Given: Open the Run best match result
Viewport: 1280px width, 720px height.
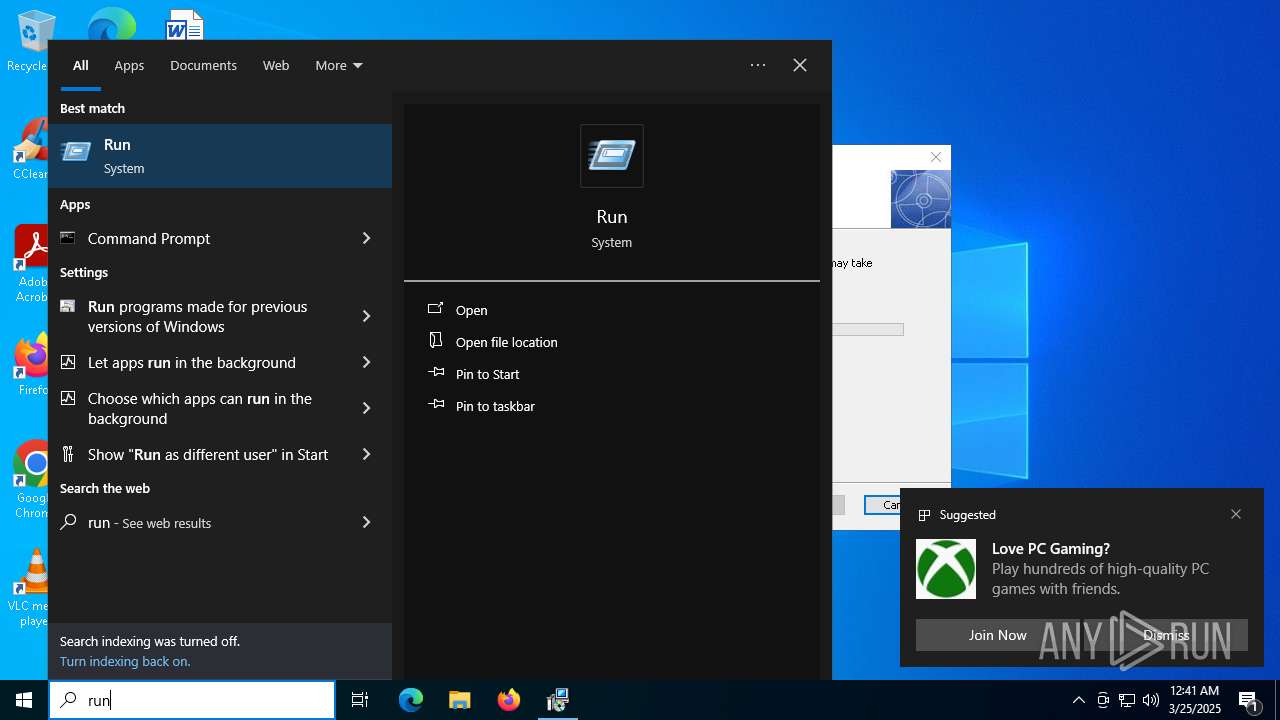Looking at the screenshot, I should click(x=220, y=156).
